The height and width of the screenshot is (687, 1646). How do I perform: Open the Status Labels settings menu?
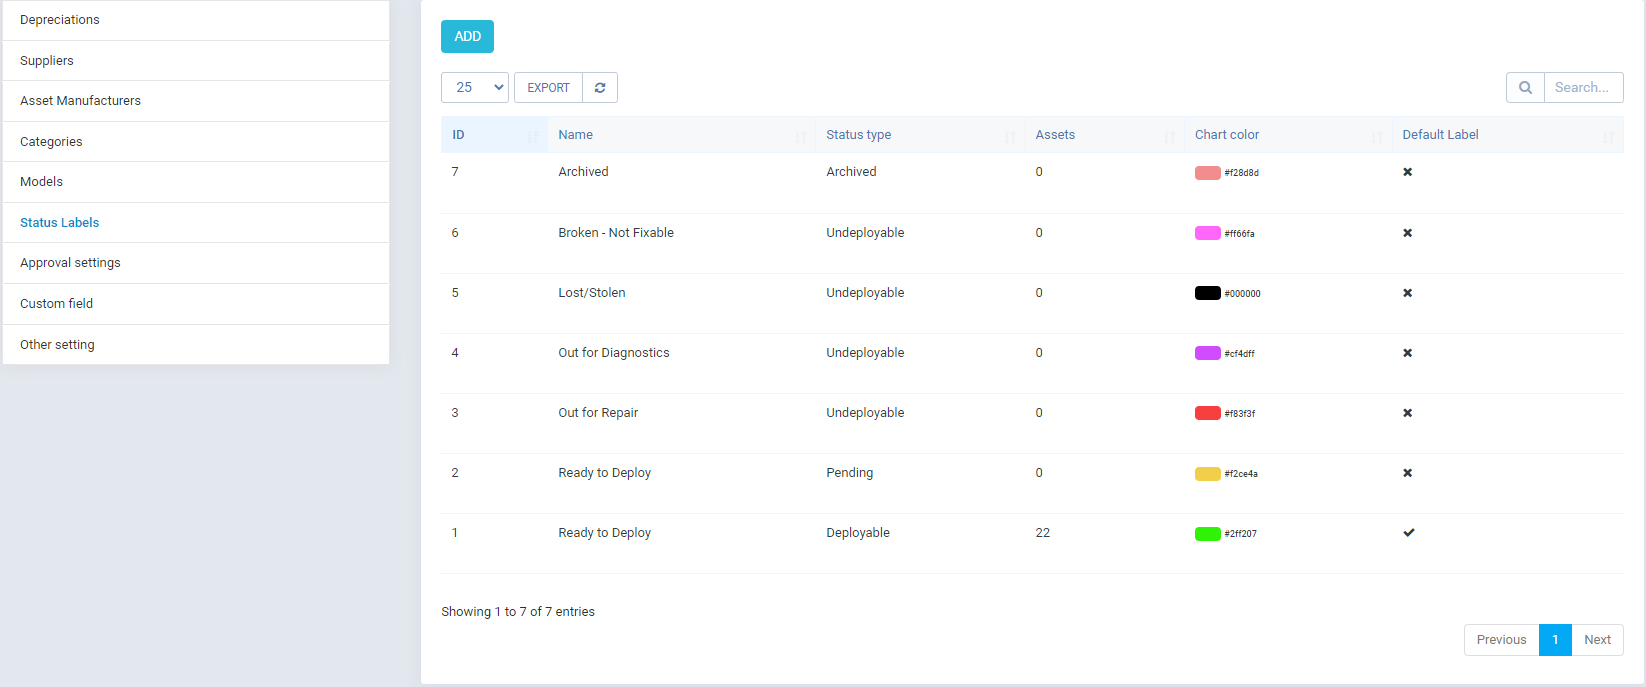60,223
